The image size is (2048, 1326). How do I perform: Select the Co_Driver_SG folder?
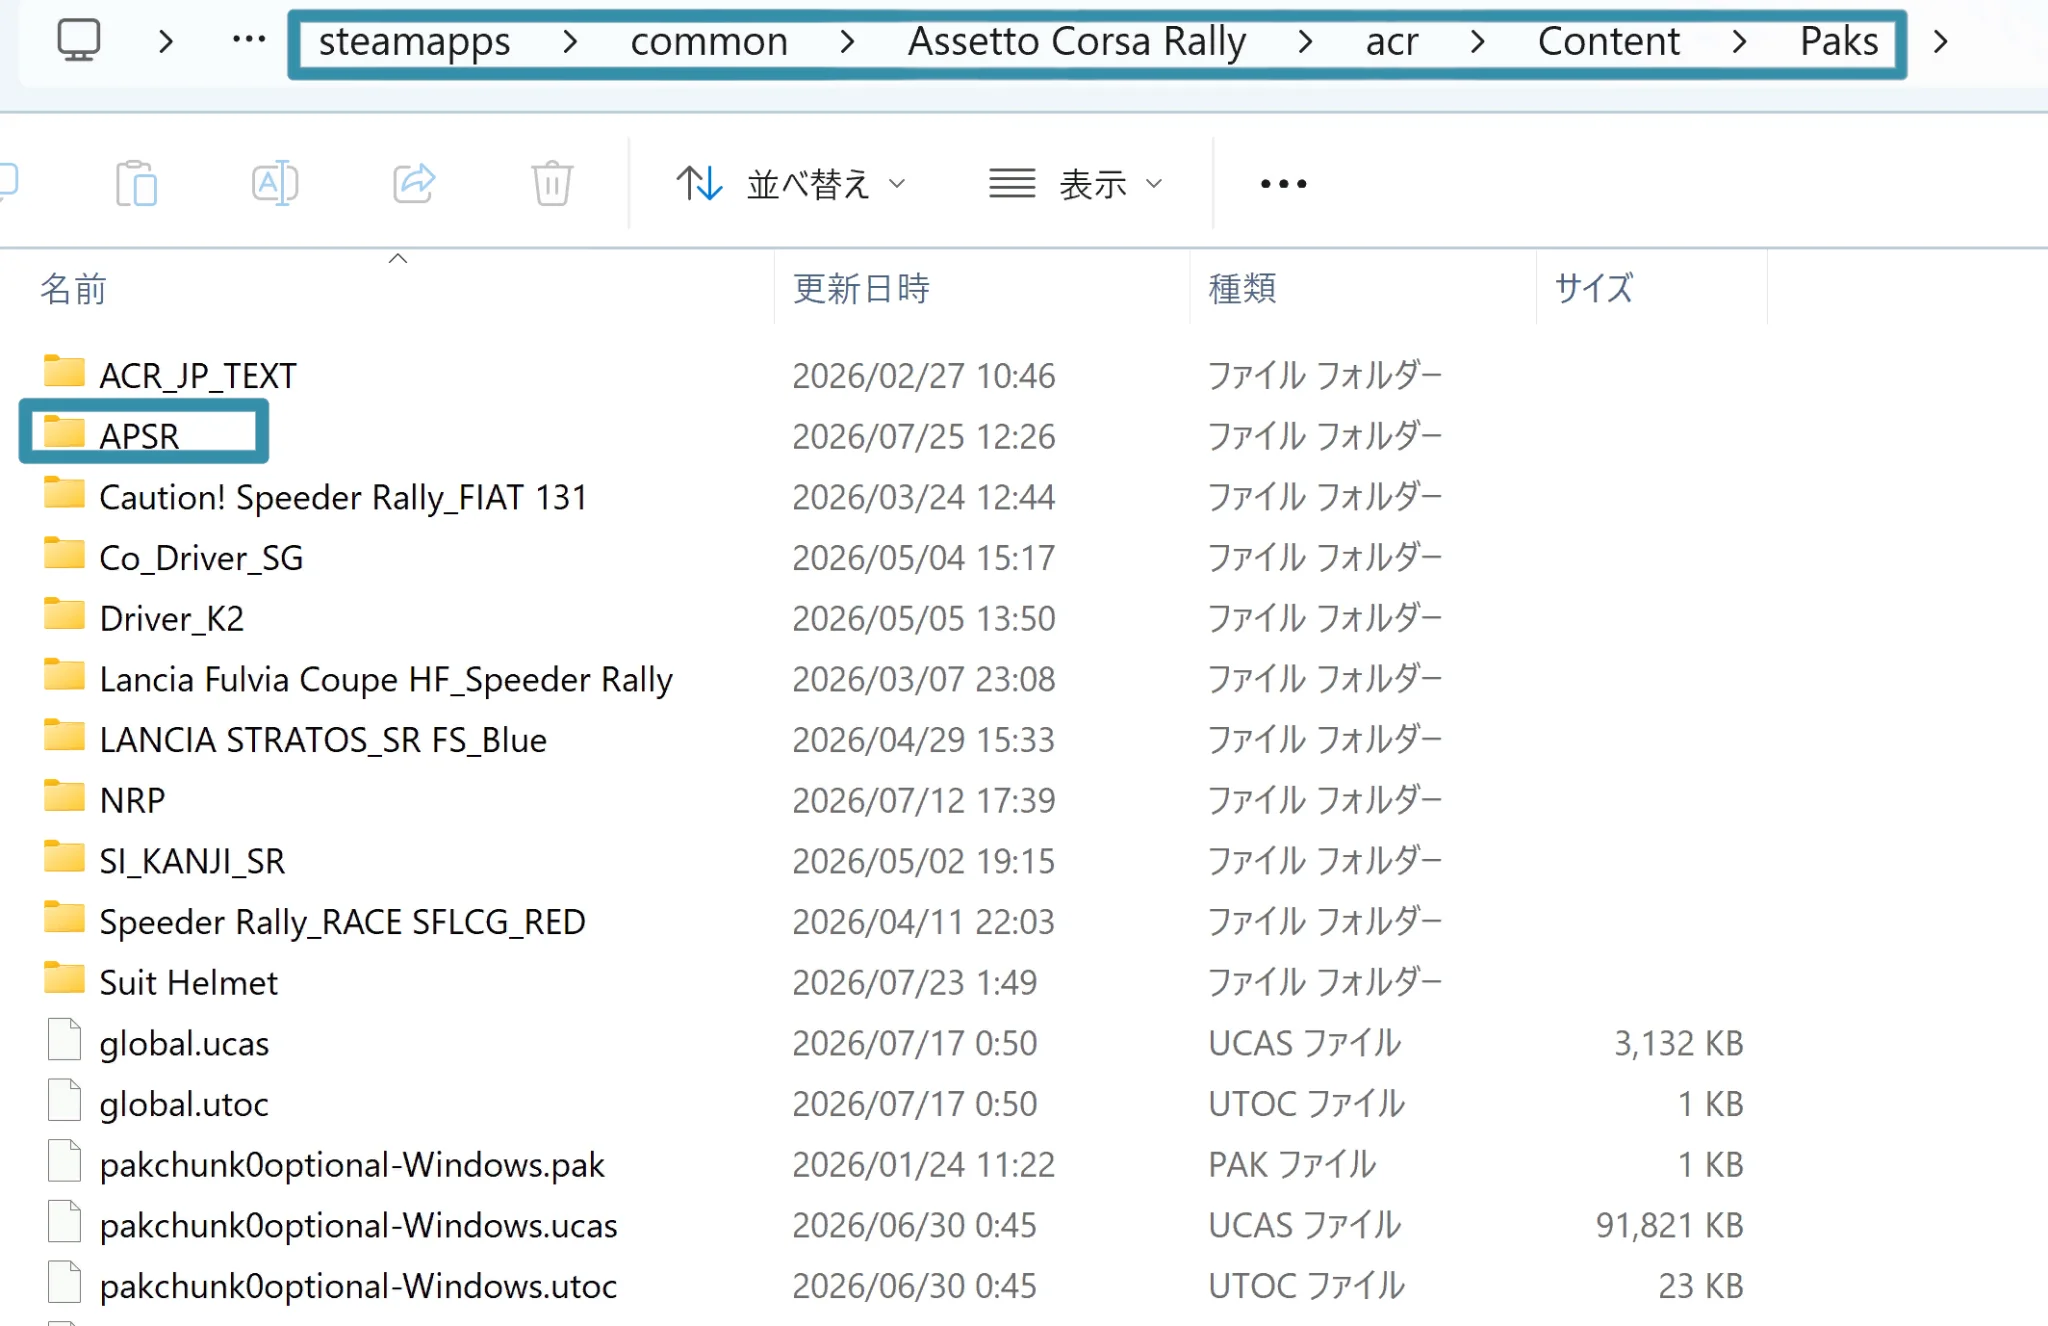(201, 558)
